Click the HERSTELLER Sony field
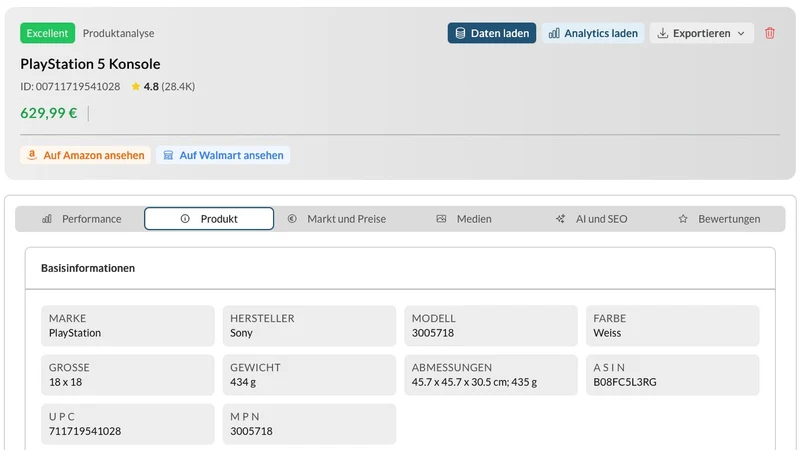This screenshot has height=450, width=800. (x=309, y=326)
